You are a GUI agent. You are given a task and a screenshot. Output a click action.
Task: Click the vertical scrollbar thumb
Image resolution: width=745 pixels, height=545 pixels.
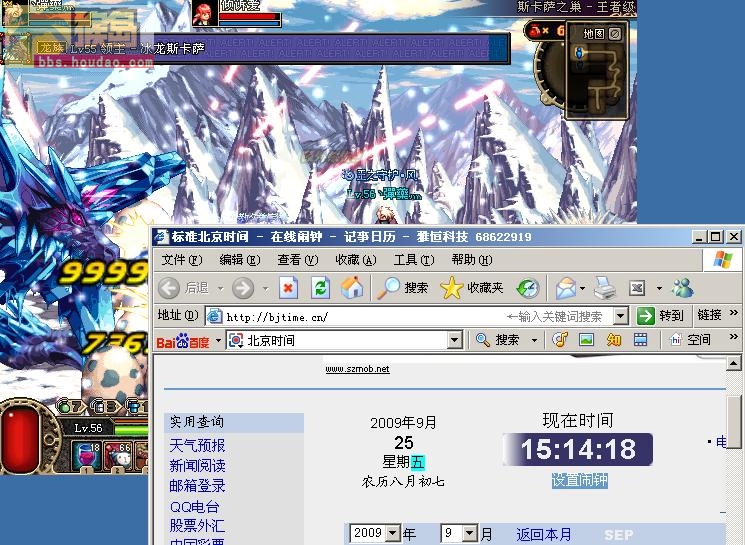734,422
